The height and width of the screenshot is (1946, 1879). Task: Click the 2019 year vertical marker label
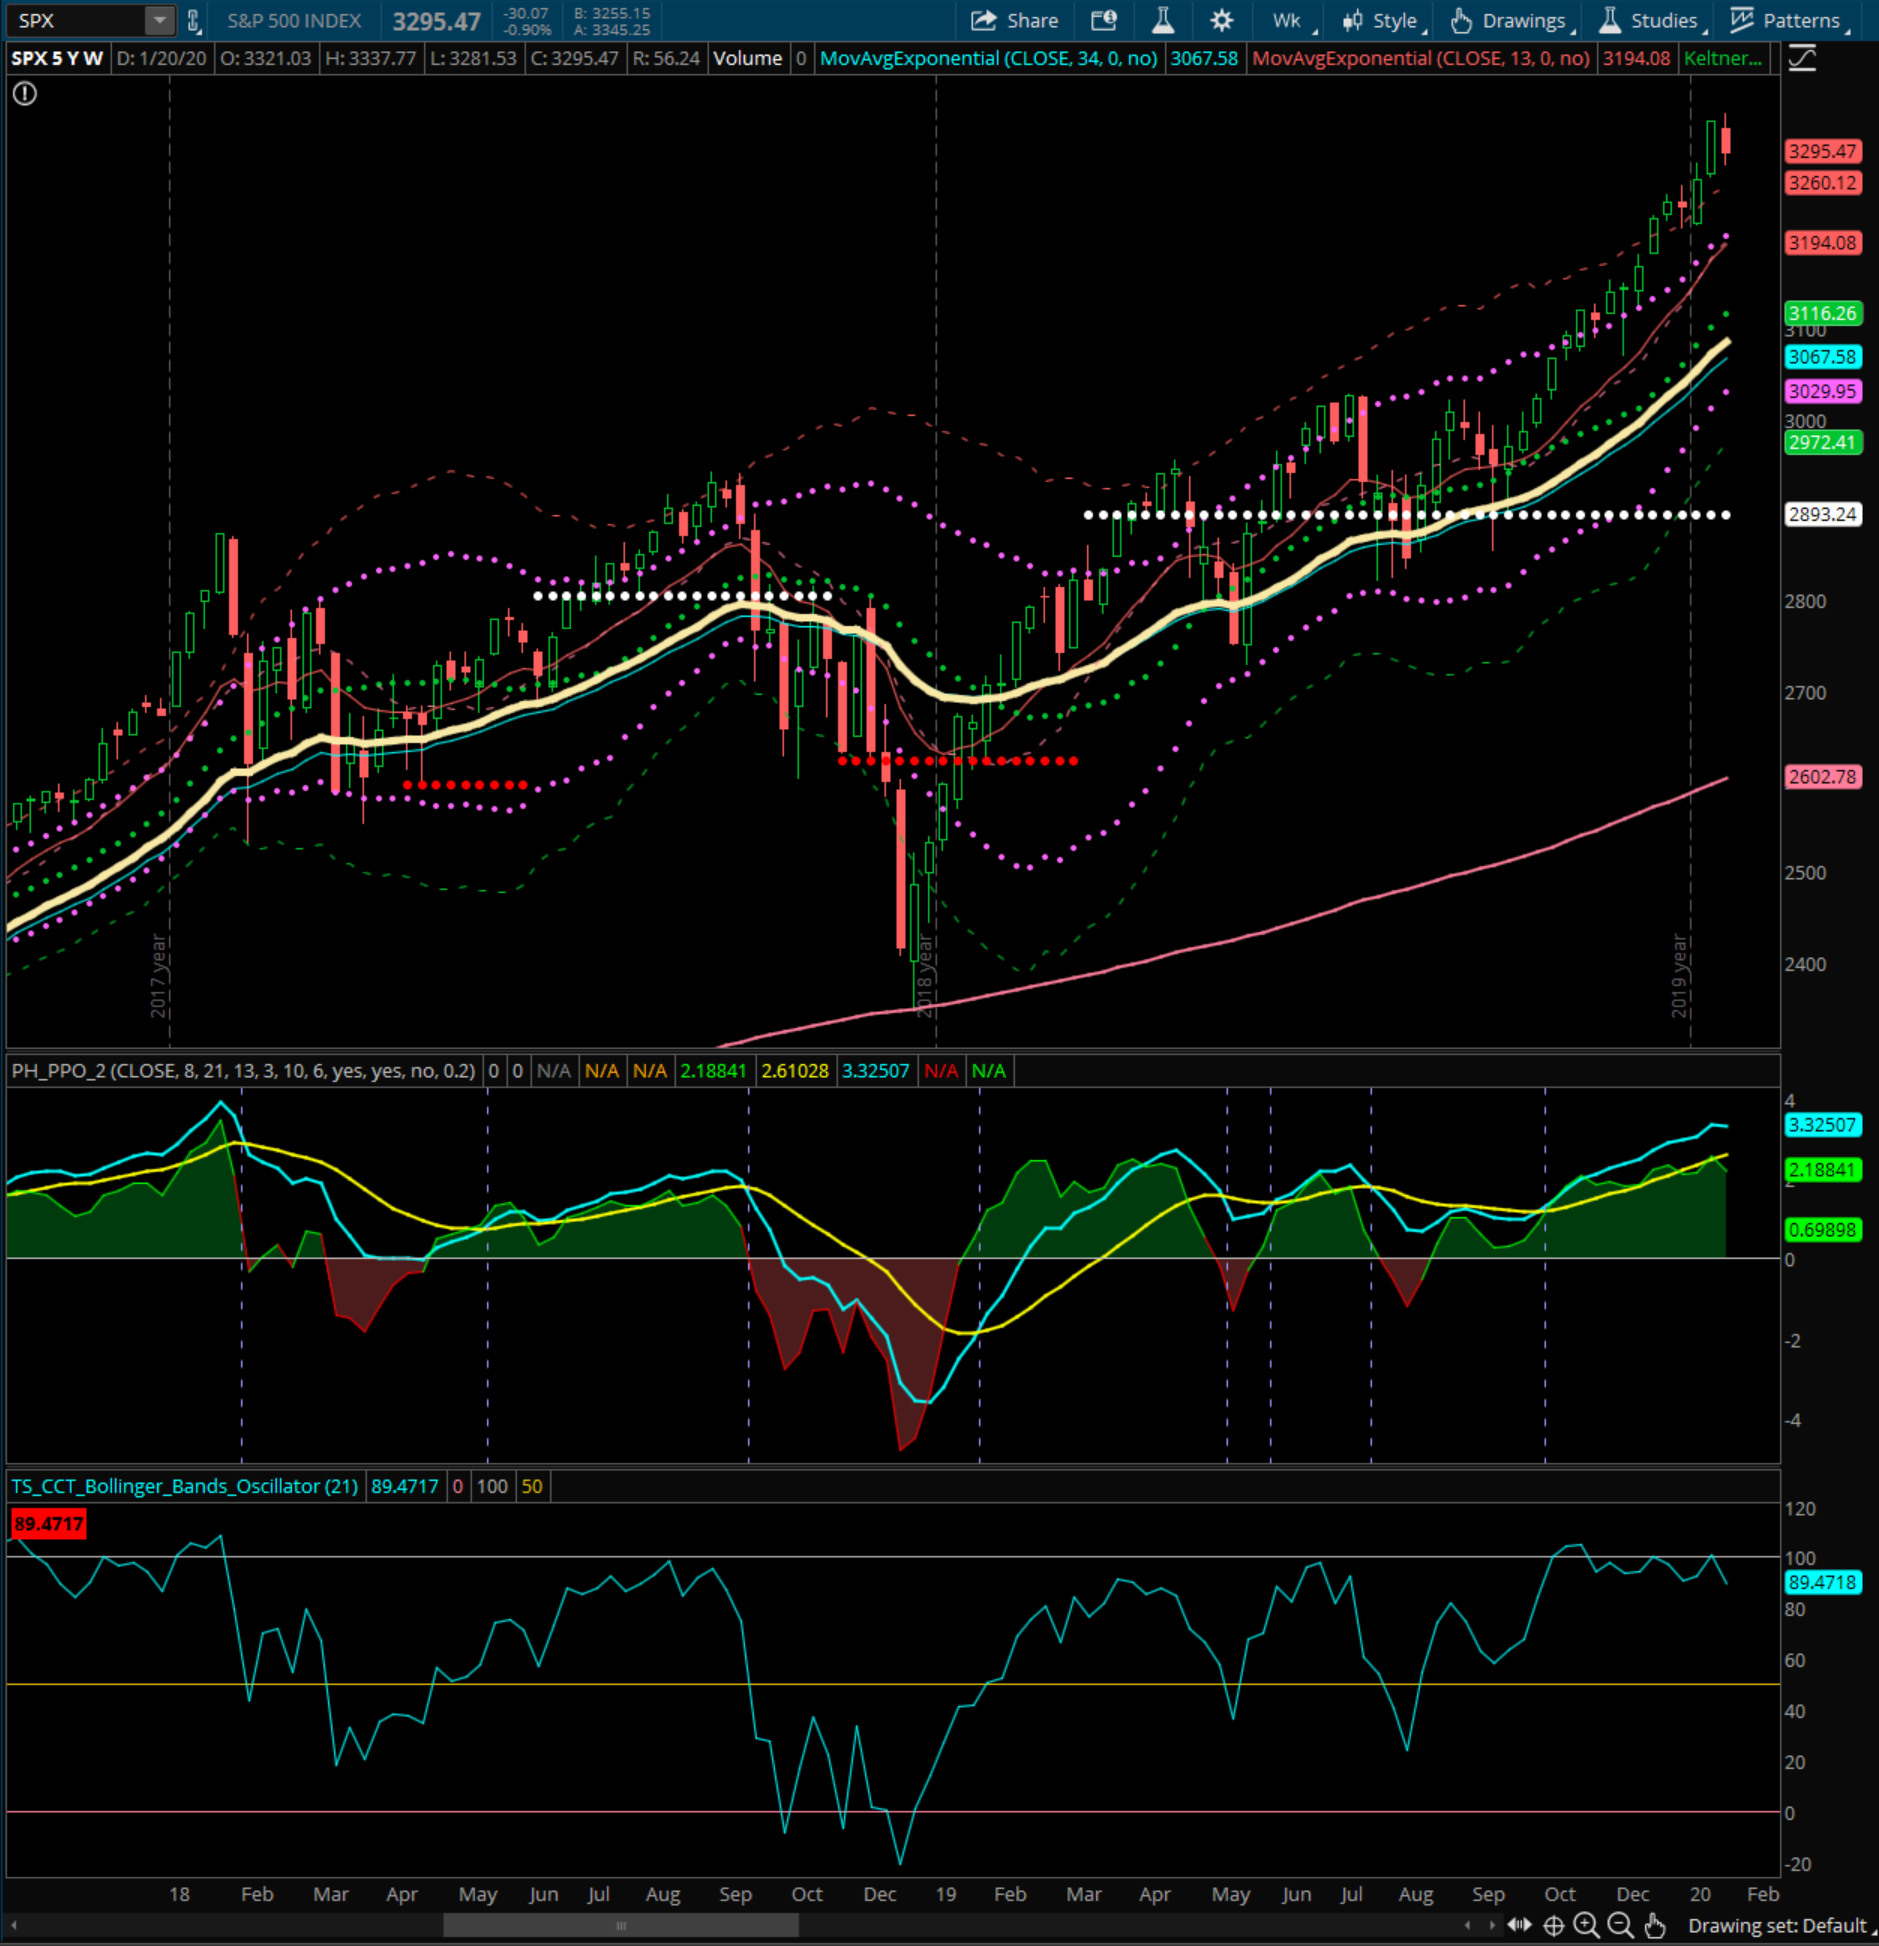1680,977
